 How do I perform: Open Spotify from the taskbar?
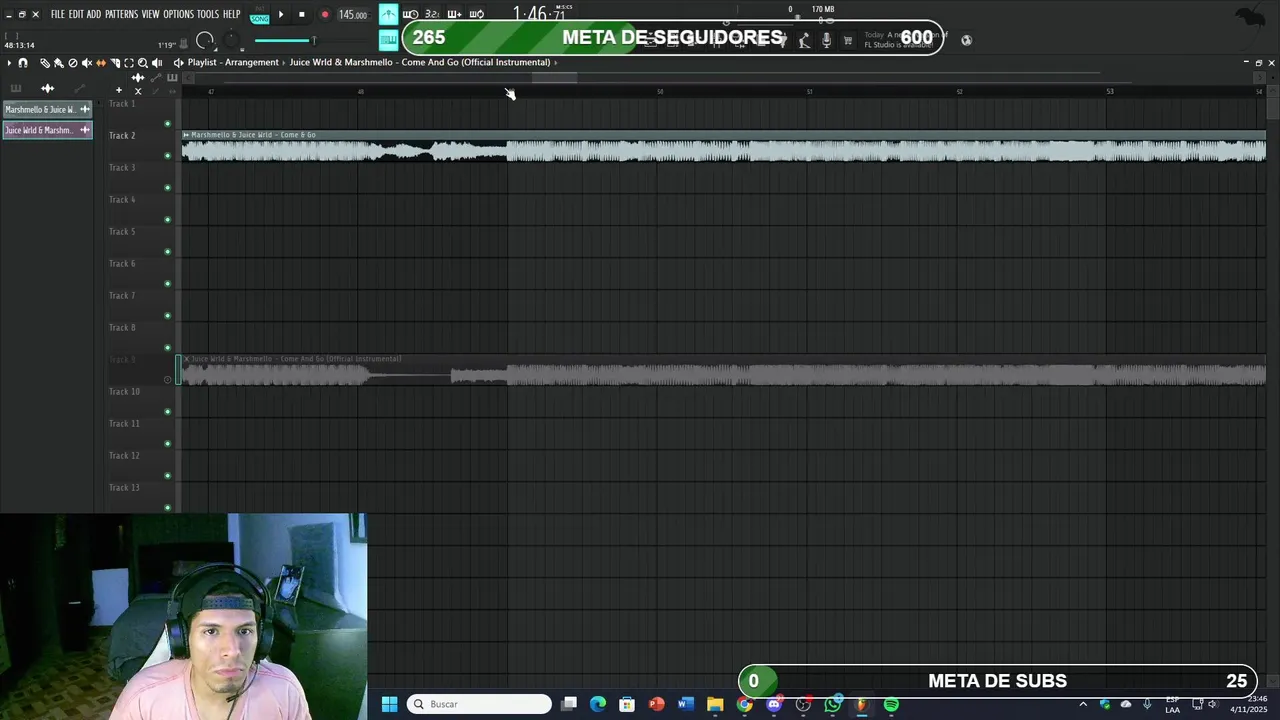point(891,704)
